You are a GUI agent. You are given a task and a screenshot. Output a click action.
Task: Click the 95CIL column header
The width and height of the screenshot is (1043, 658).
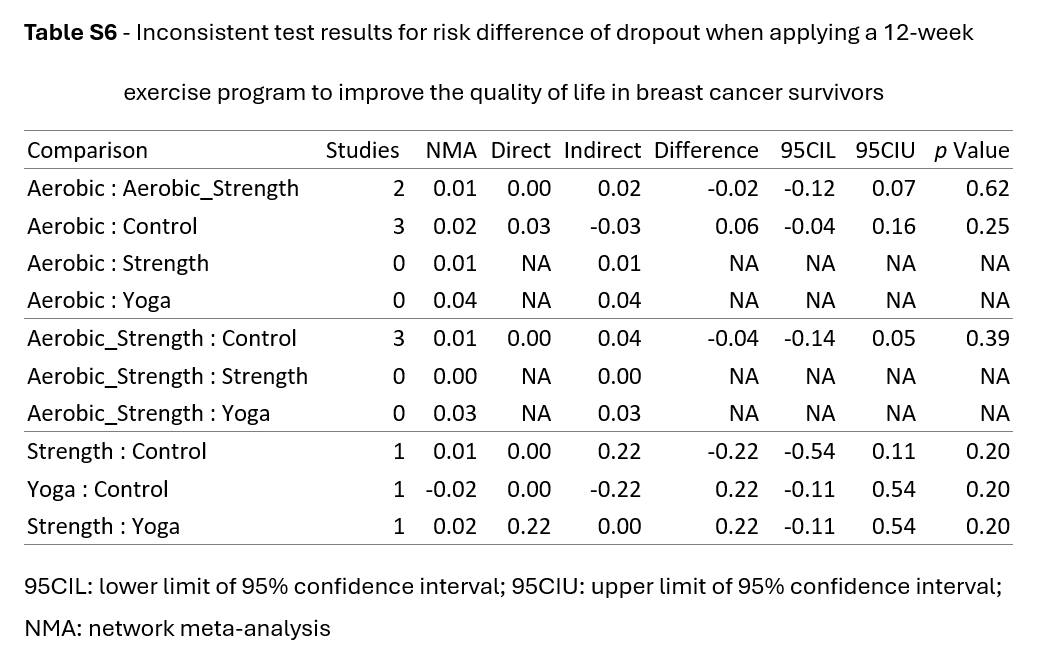(809, 150)
